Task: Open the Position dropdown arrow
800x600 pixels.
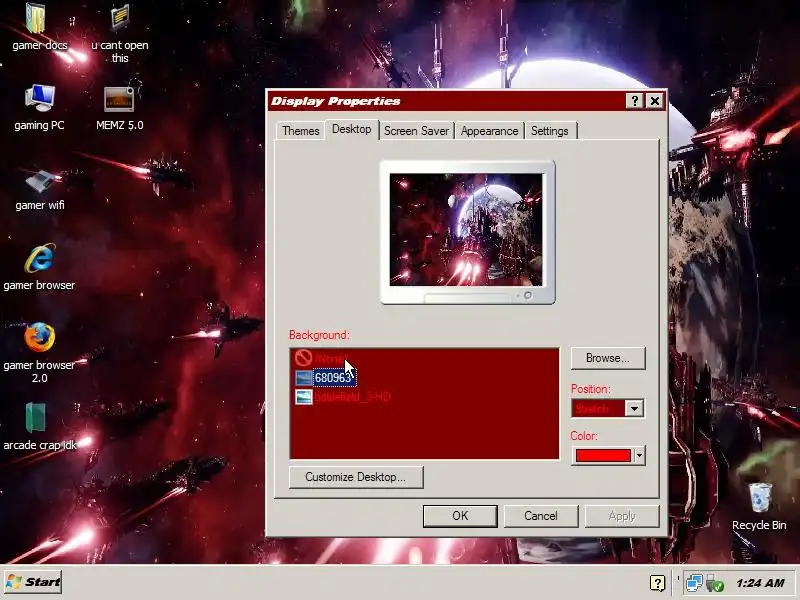Action: (634, 408)
